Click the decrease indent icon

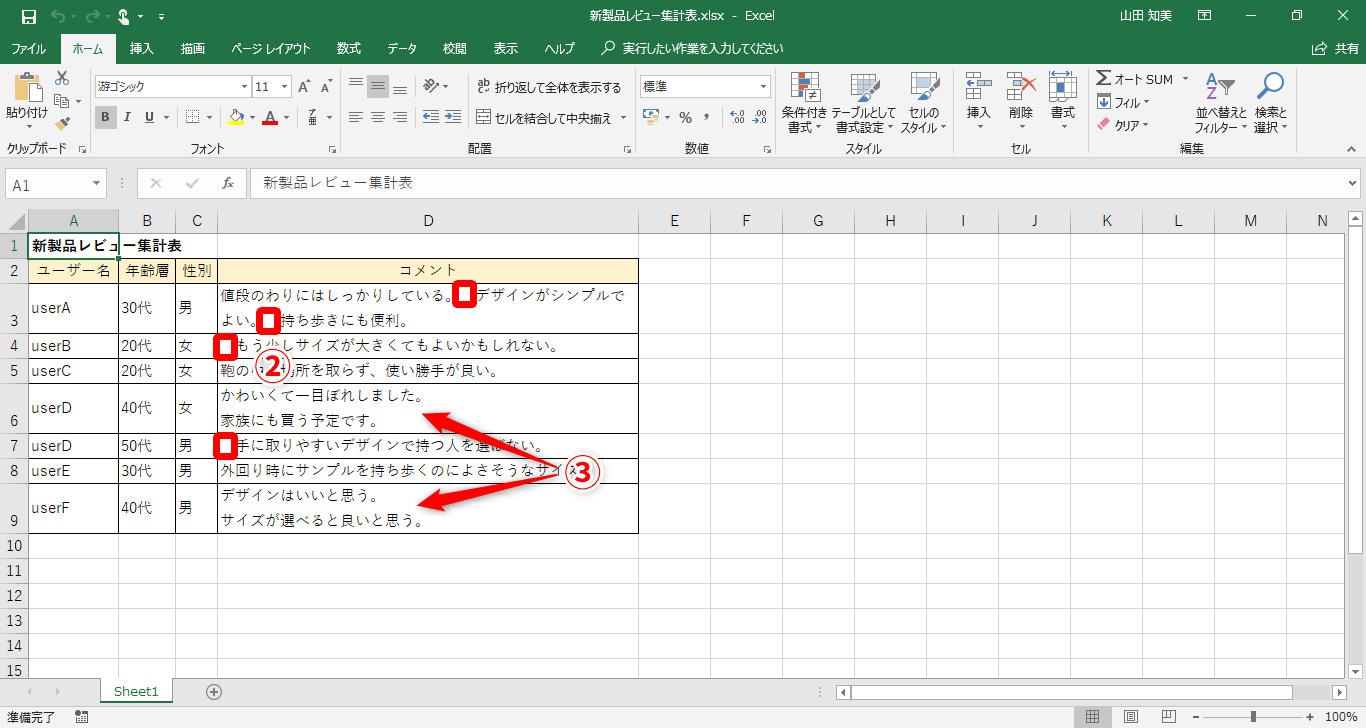[x=431, y=117]
